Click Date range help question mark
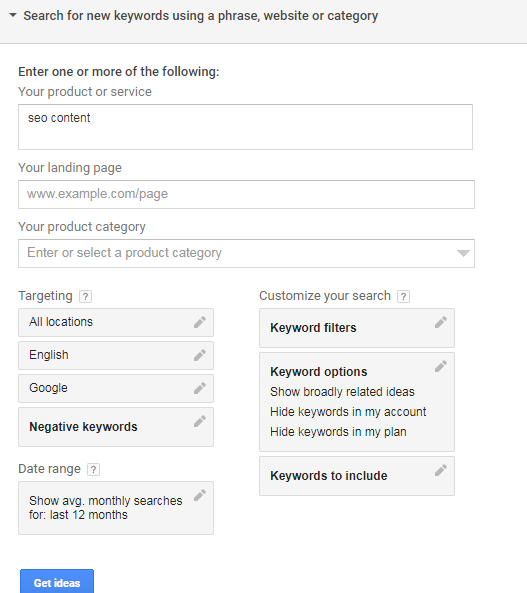527x593 pixels. click(93, 470)
